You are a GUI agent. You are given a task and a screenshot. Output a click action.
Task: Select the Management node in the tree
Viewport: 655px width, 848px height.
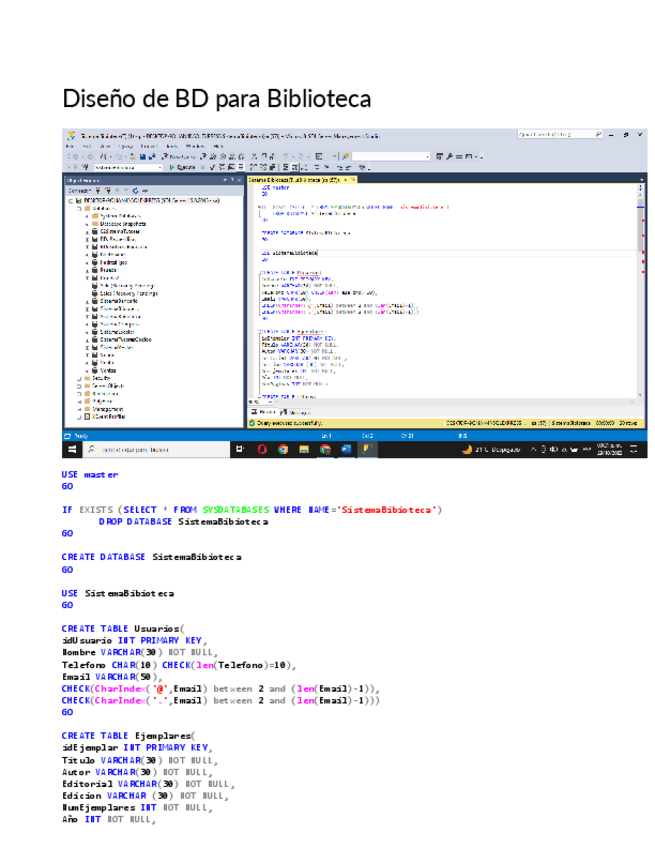(107, 409)
